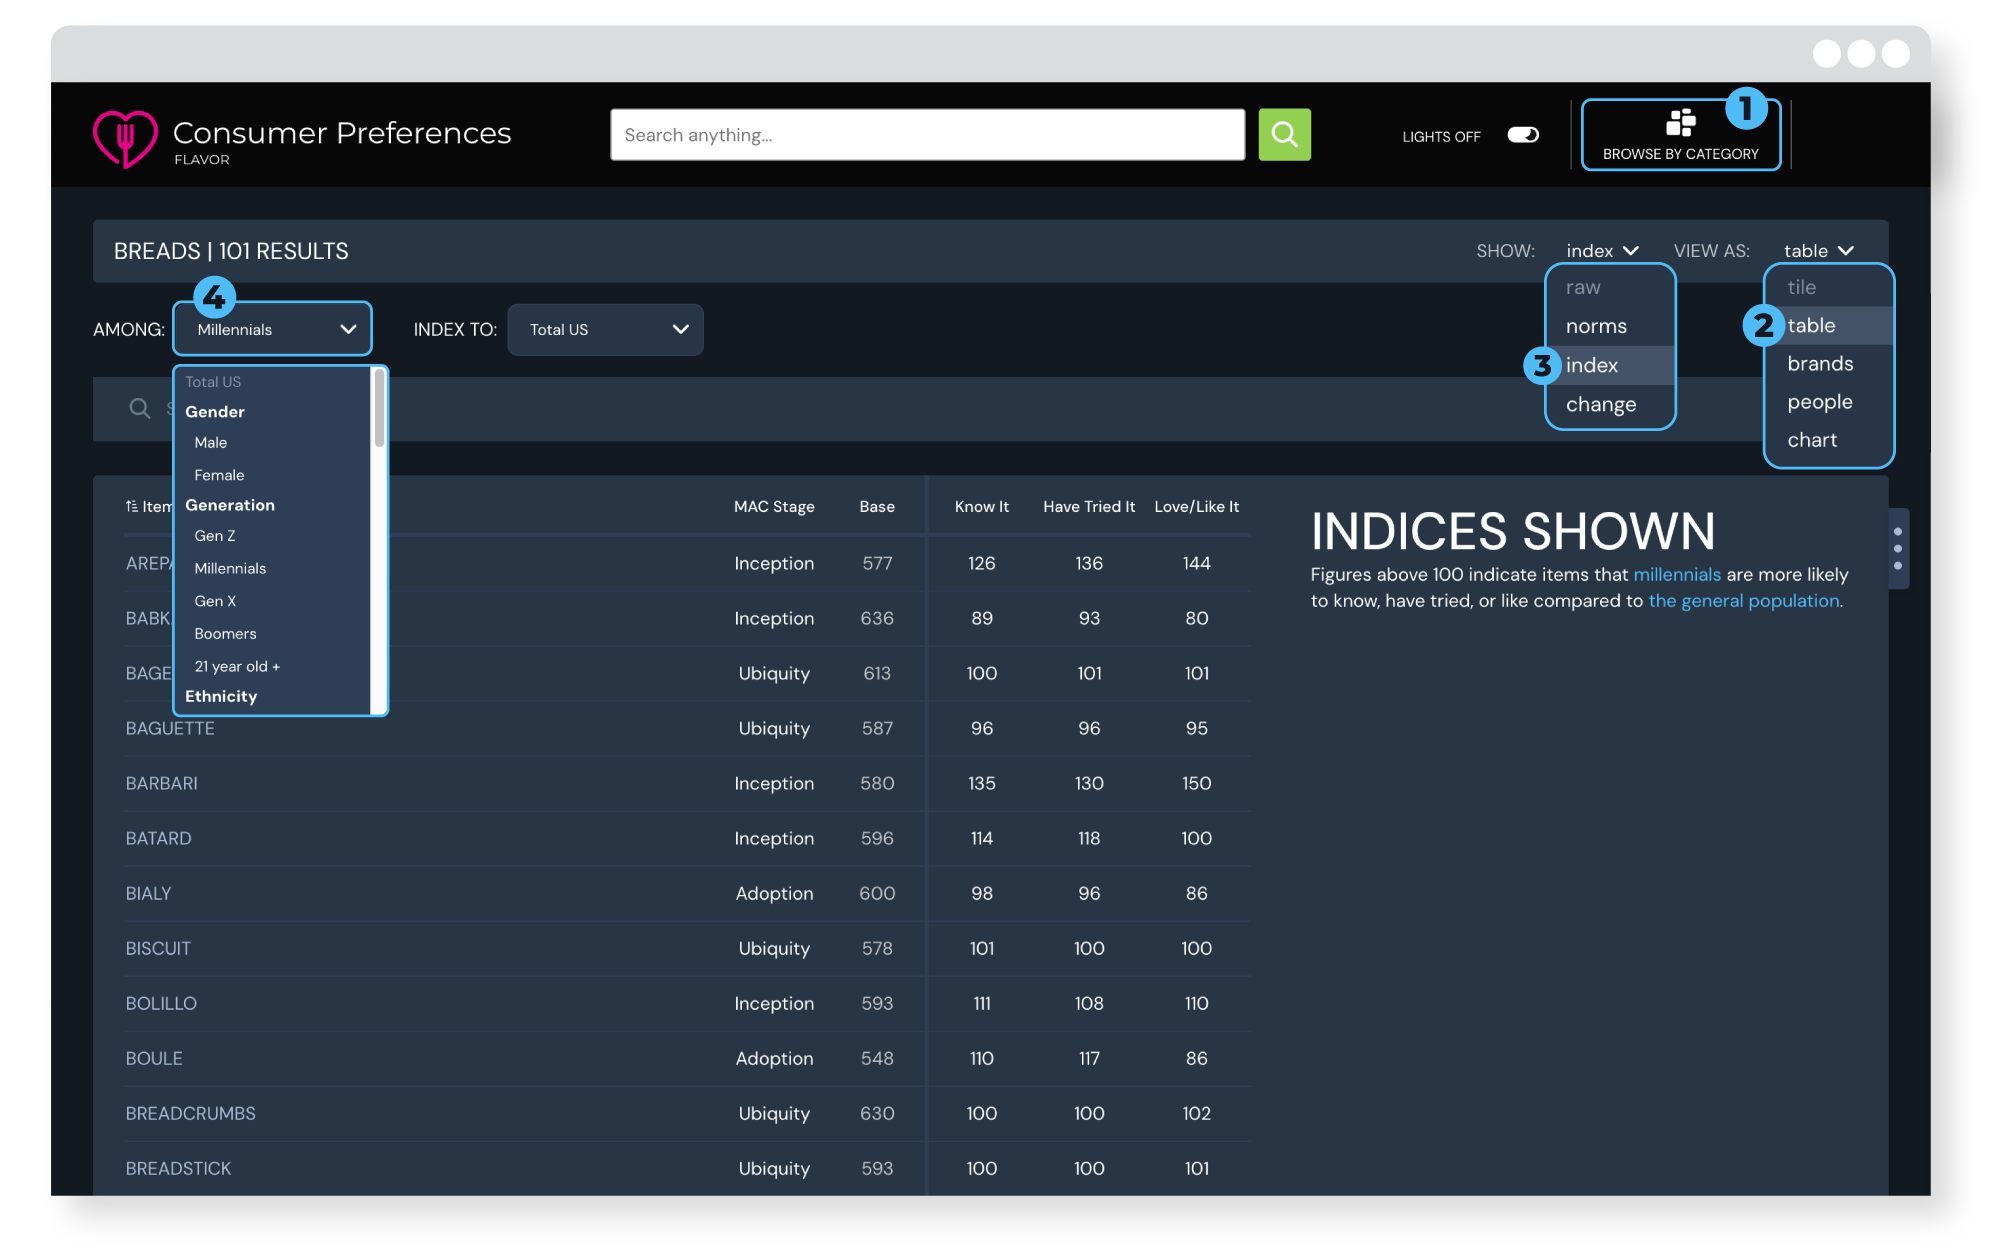Click the Browse by Category grid icon

click(1680, 123)
